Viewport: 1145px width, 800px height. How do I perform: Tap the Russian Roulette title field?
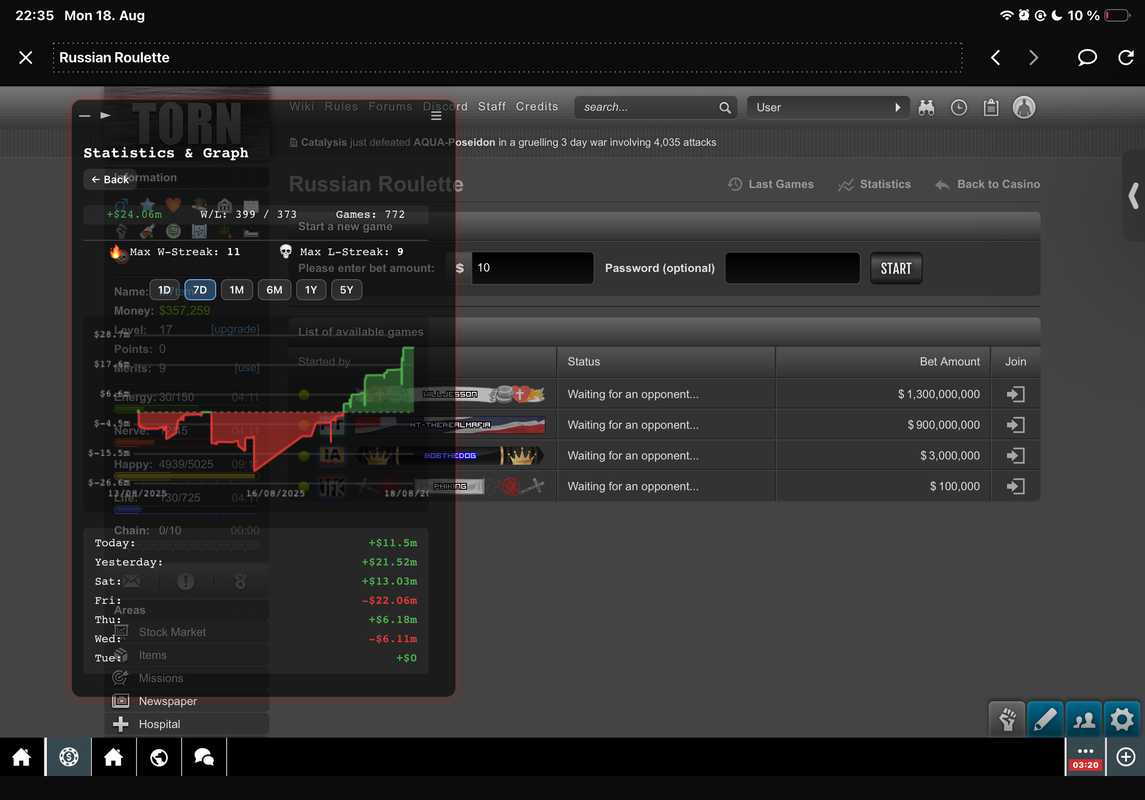508,58
